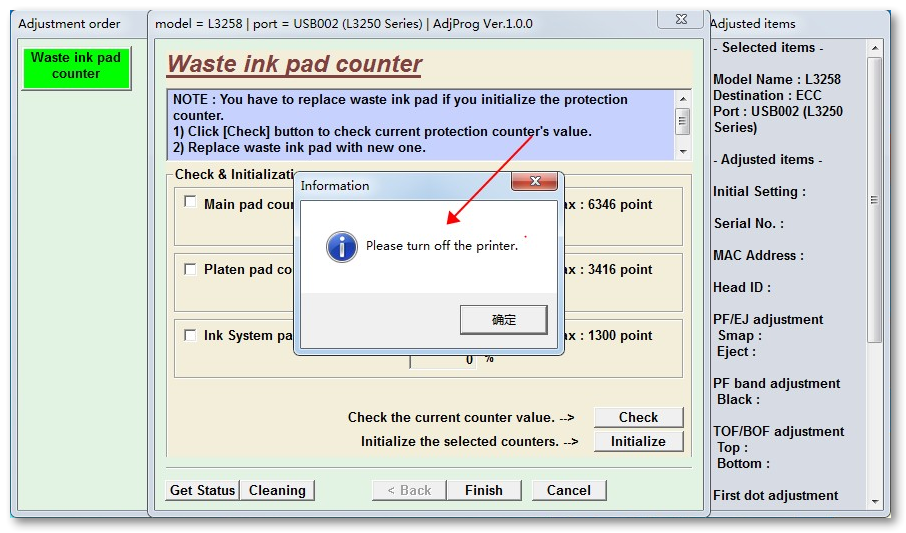The width and height of the screenshot is (906, 533).
Task: Click the 'Destination : ECC' text
Action: [x=767, y=95]
